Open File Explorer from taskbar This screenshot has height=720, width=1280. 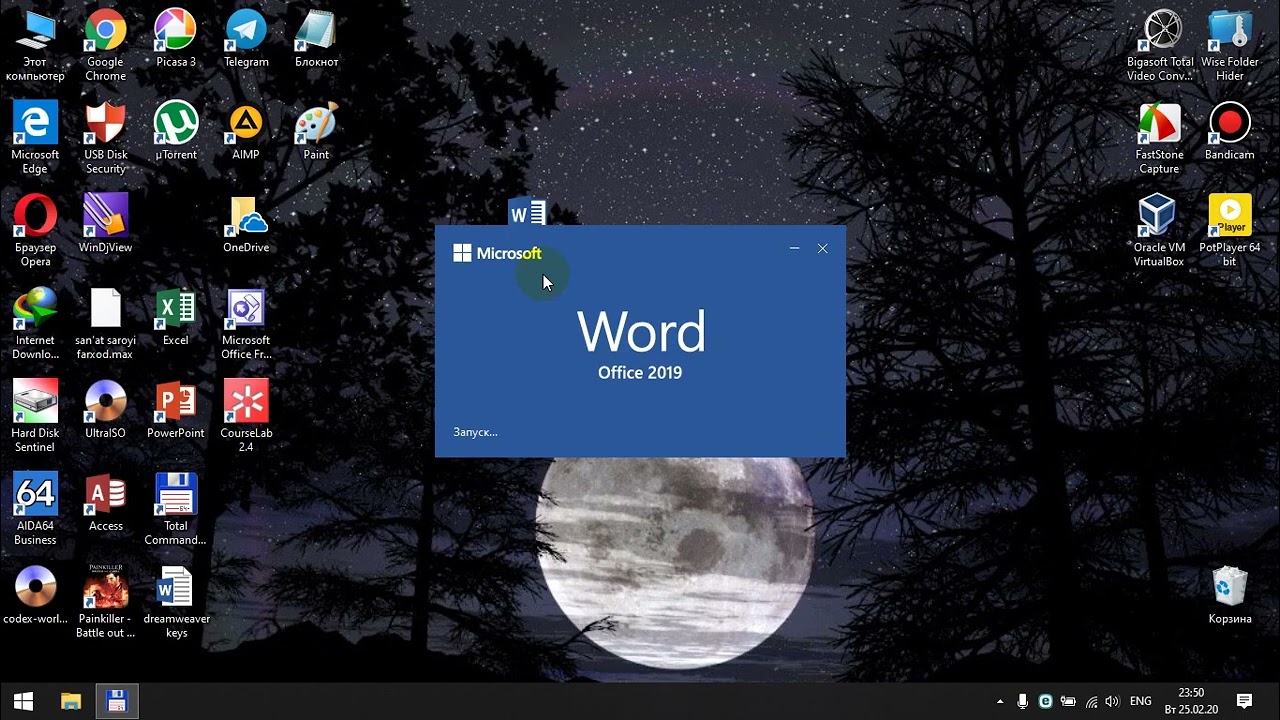(70, 701)
